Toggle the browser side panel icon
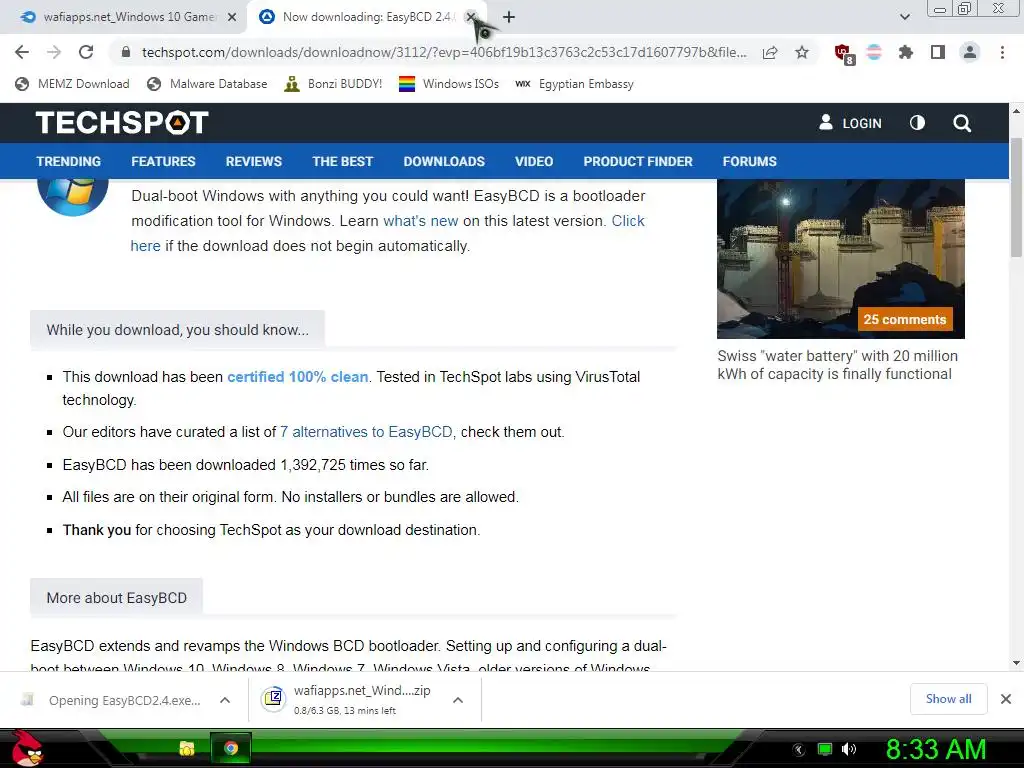The width and height of the screenshot is (1024, 768). click(x=938, y=52)
